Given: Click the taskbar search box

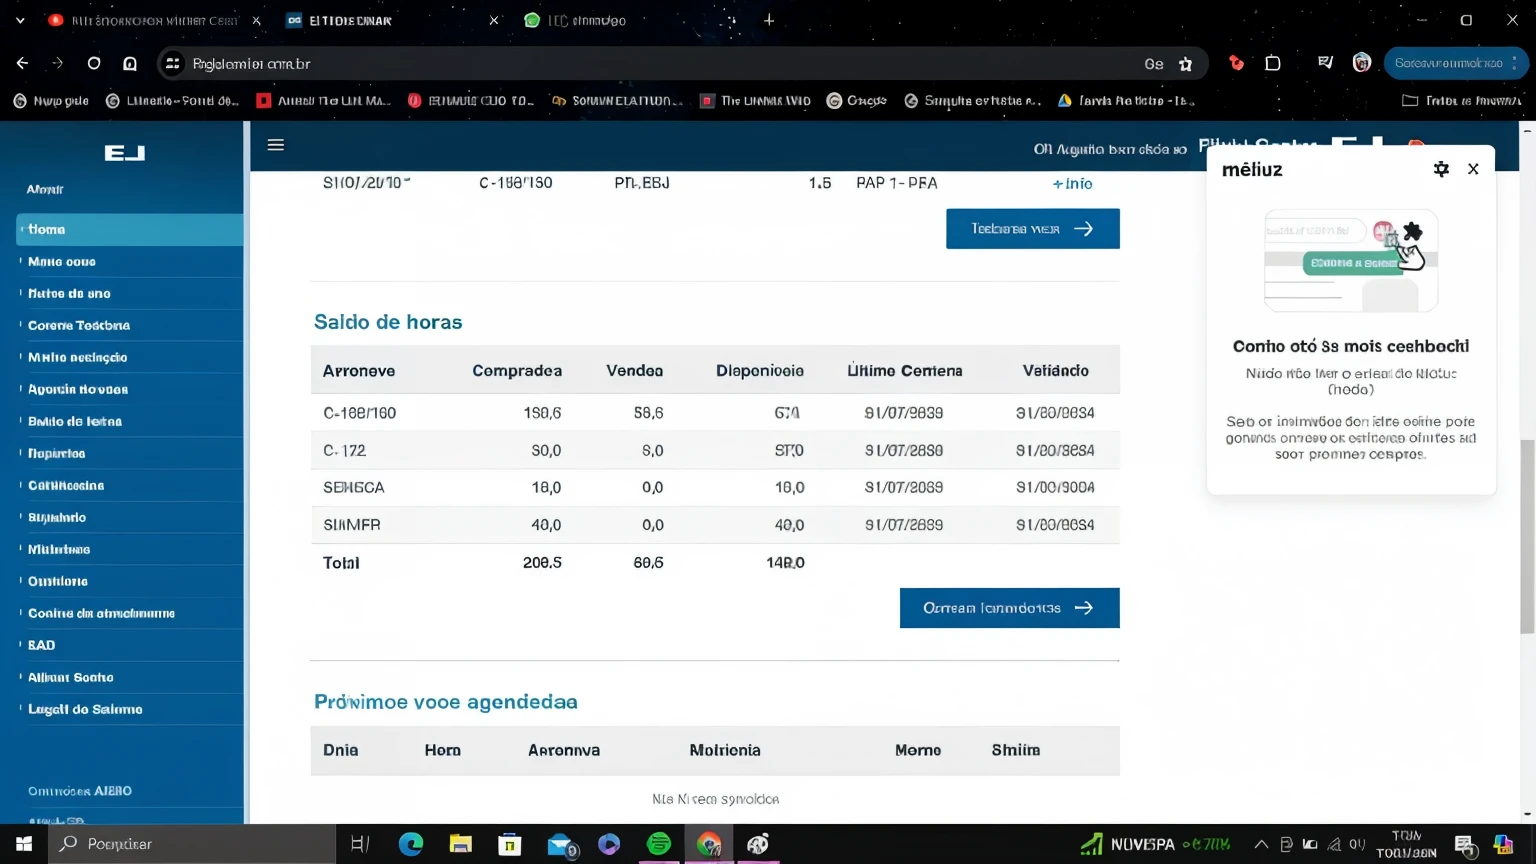Looking at the screenshot, I should click(x=192, y=844).
